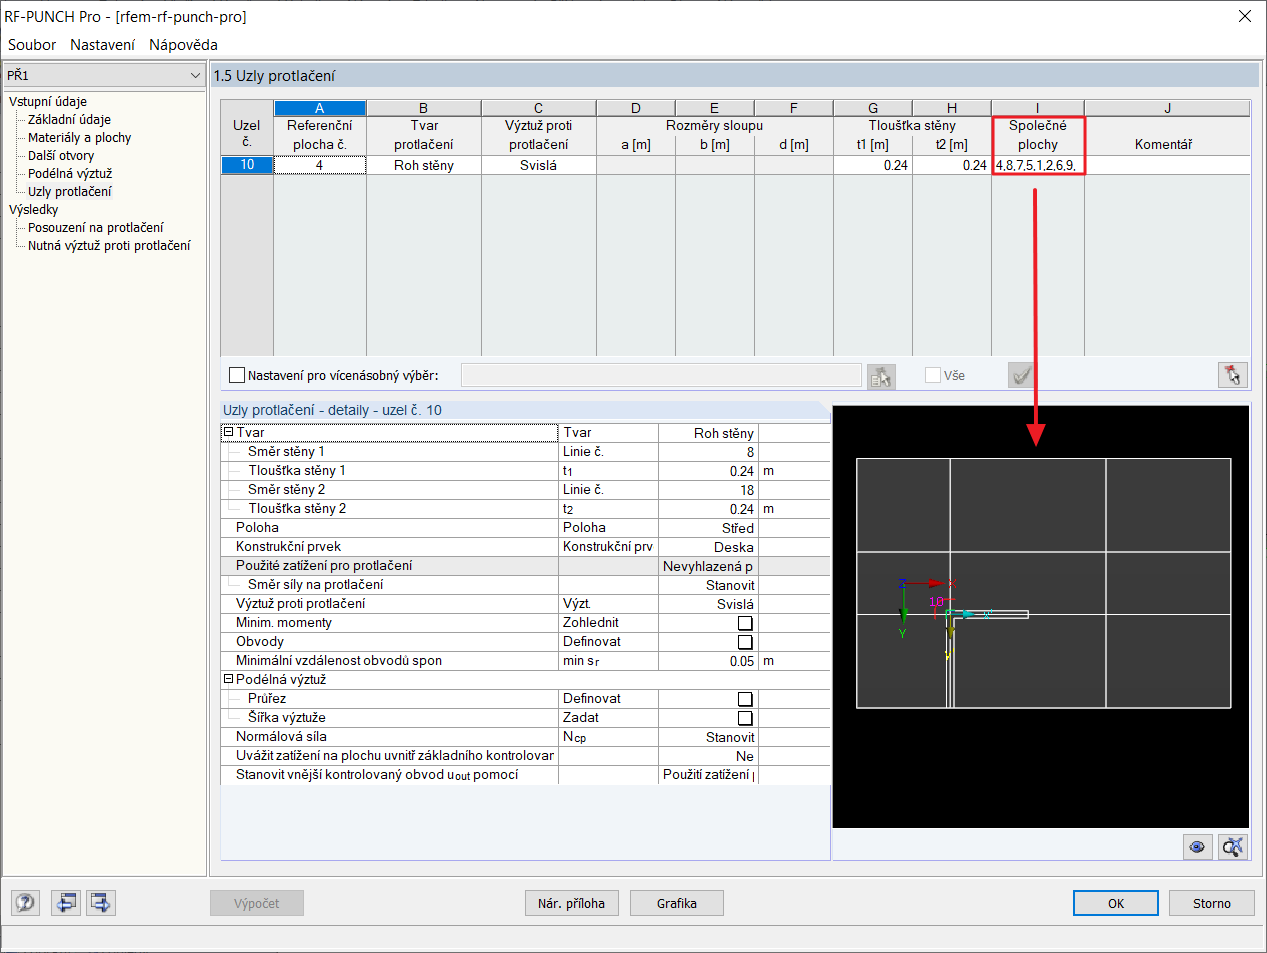1267x953 pixels.
Task: Click the eye view mode icon
Action: (1197, 847)
